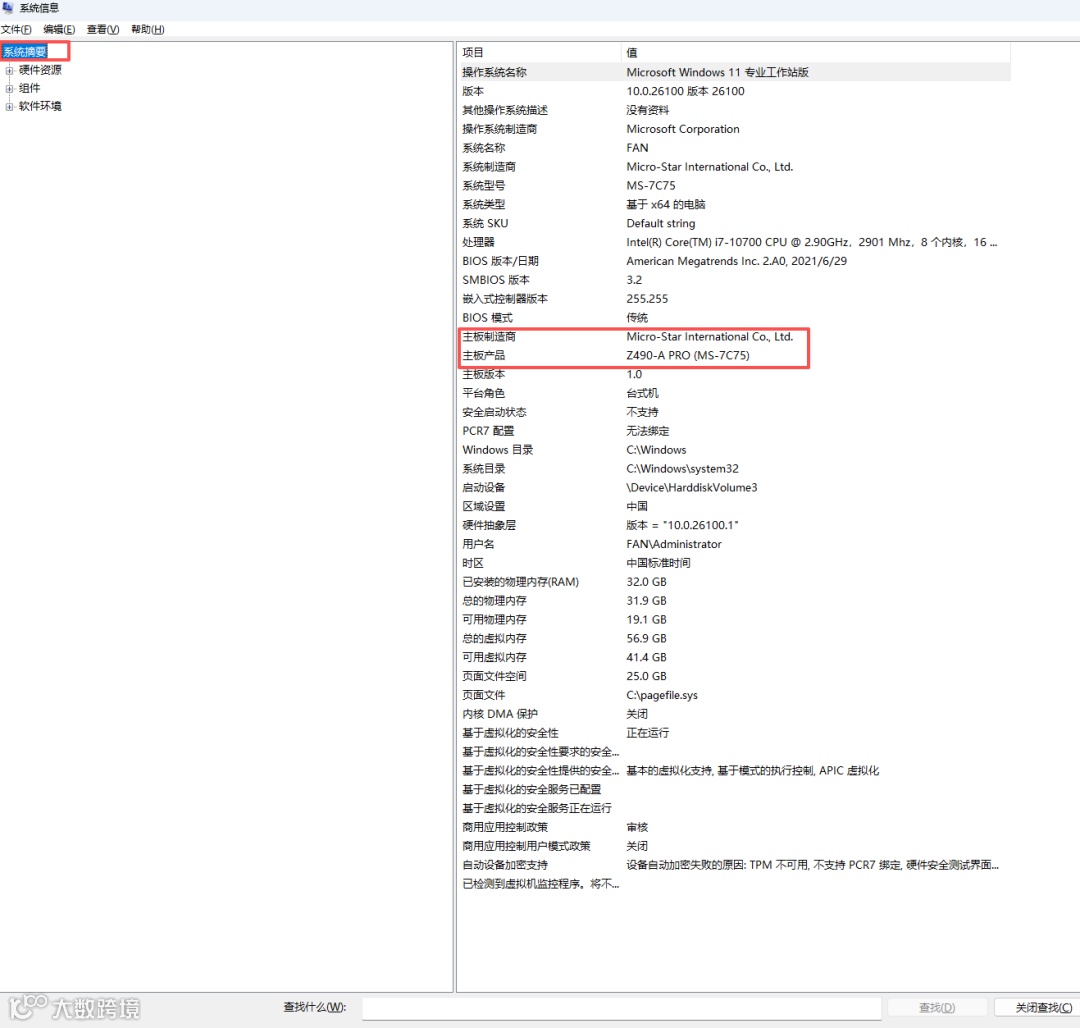
Task: Click the 查找什么 search input field
Action: click(x=621, y=1008)
